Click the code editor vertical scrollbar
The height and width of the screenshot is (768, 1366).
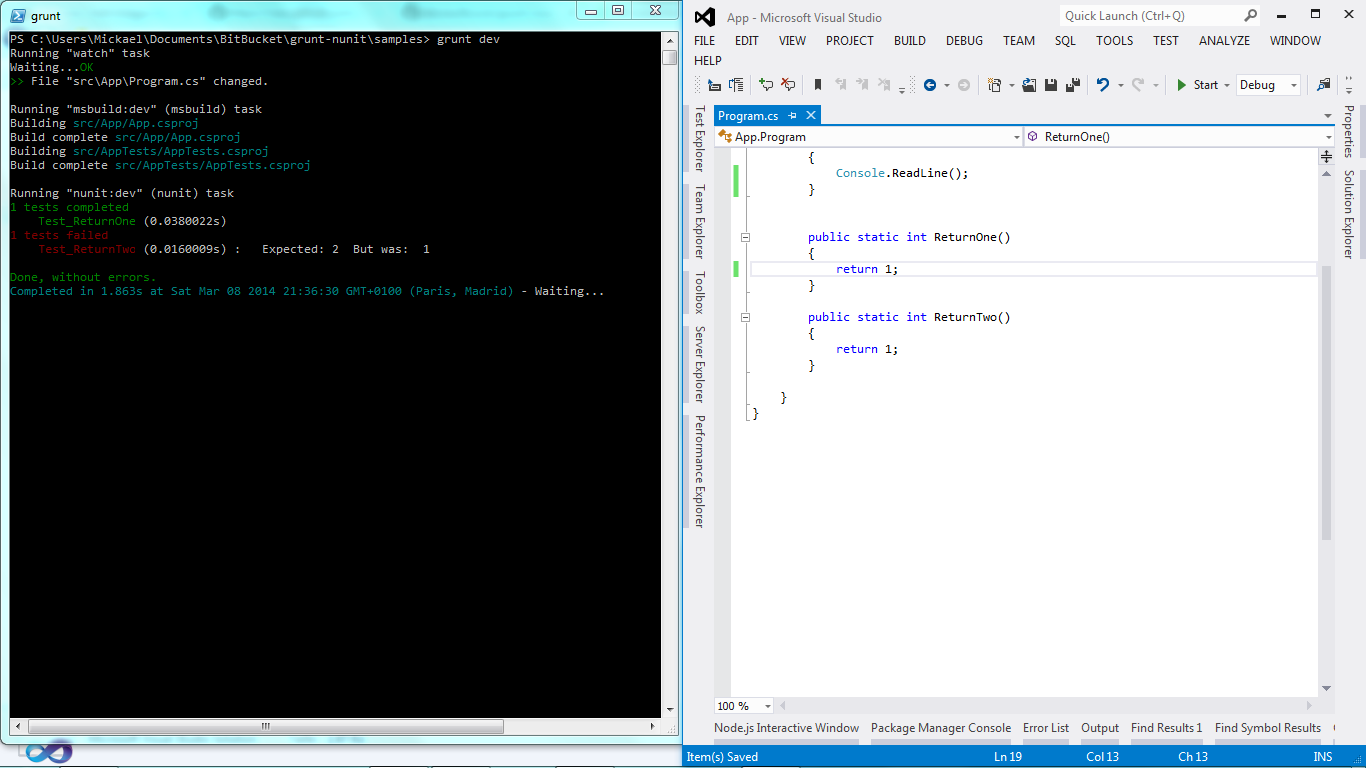pyautogui.click(x=1327, y=430)
